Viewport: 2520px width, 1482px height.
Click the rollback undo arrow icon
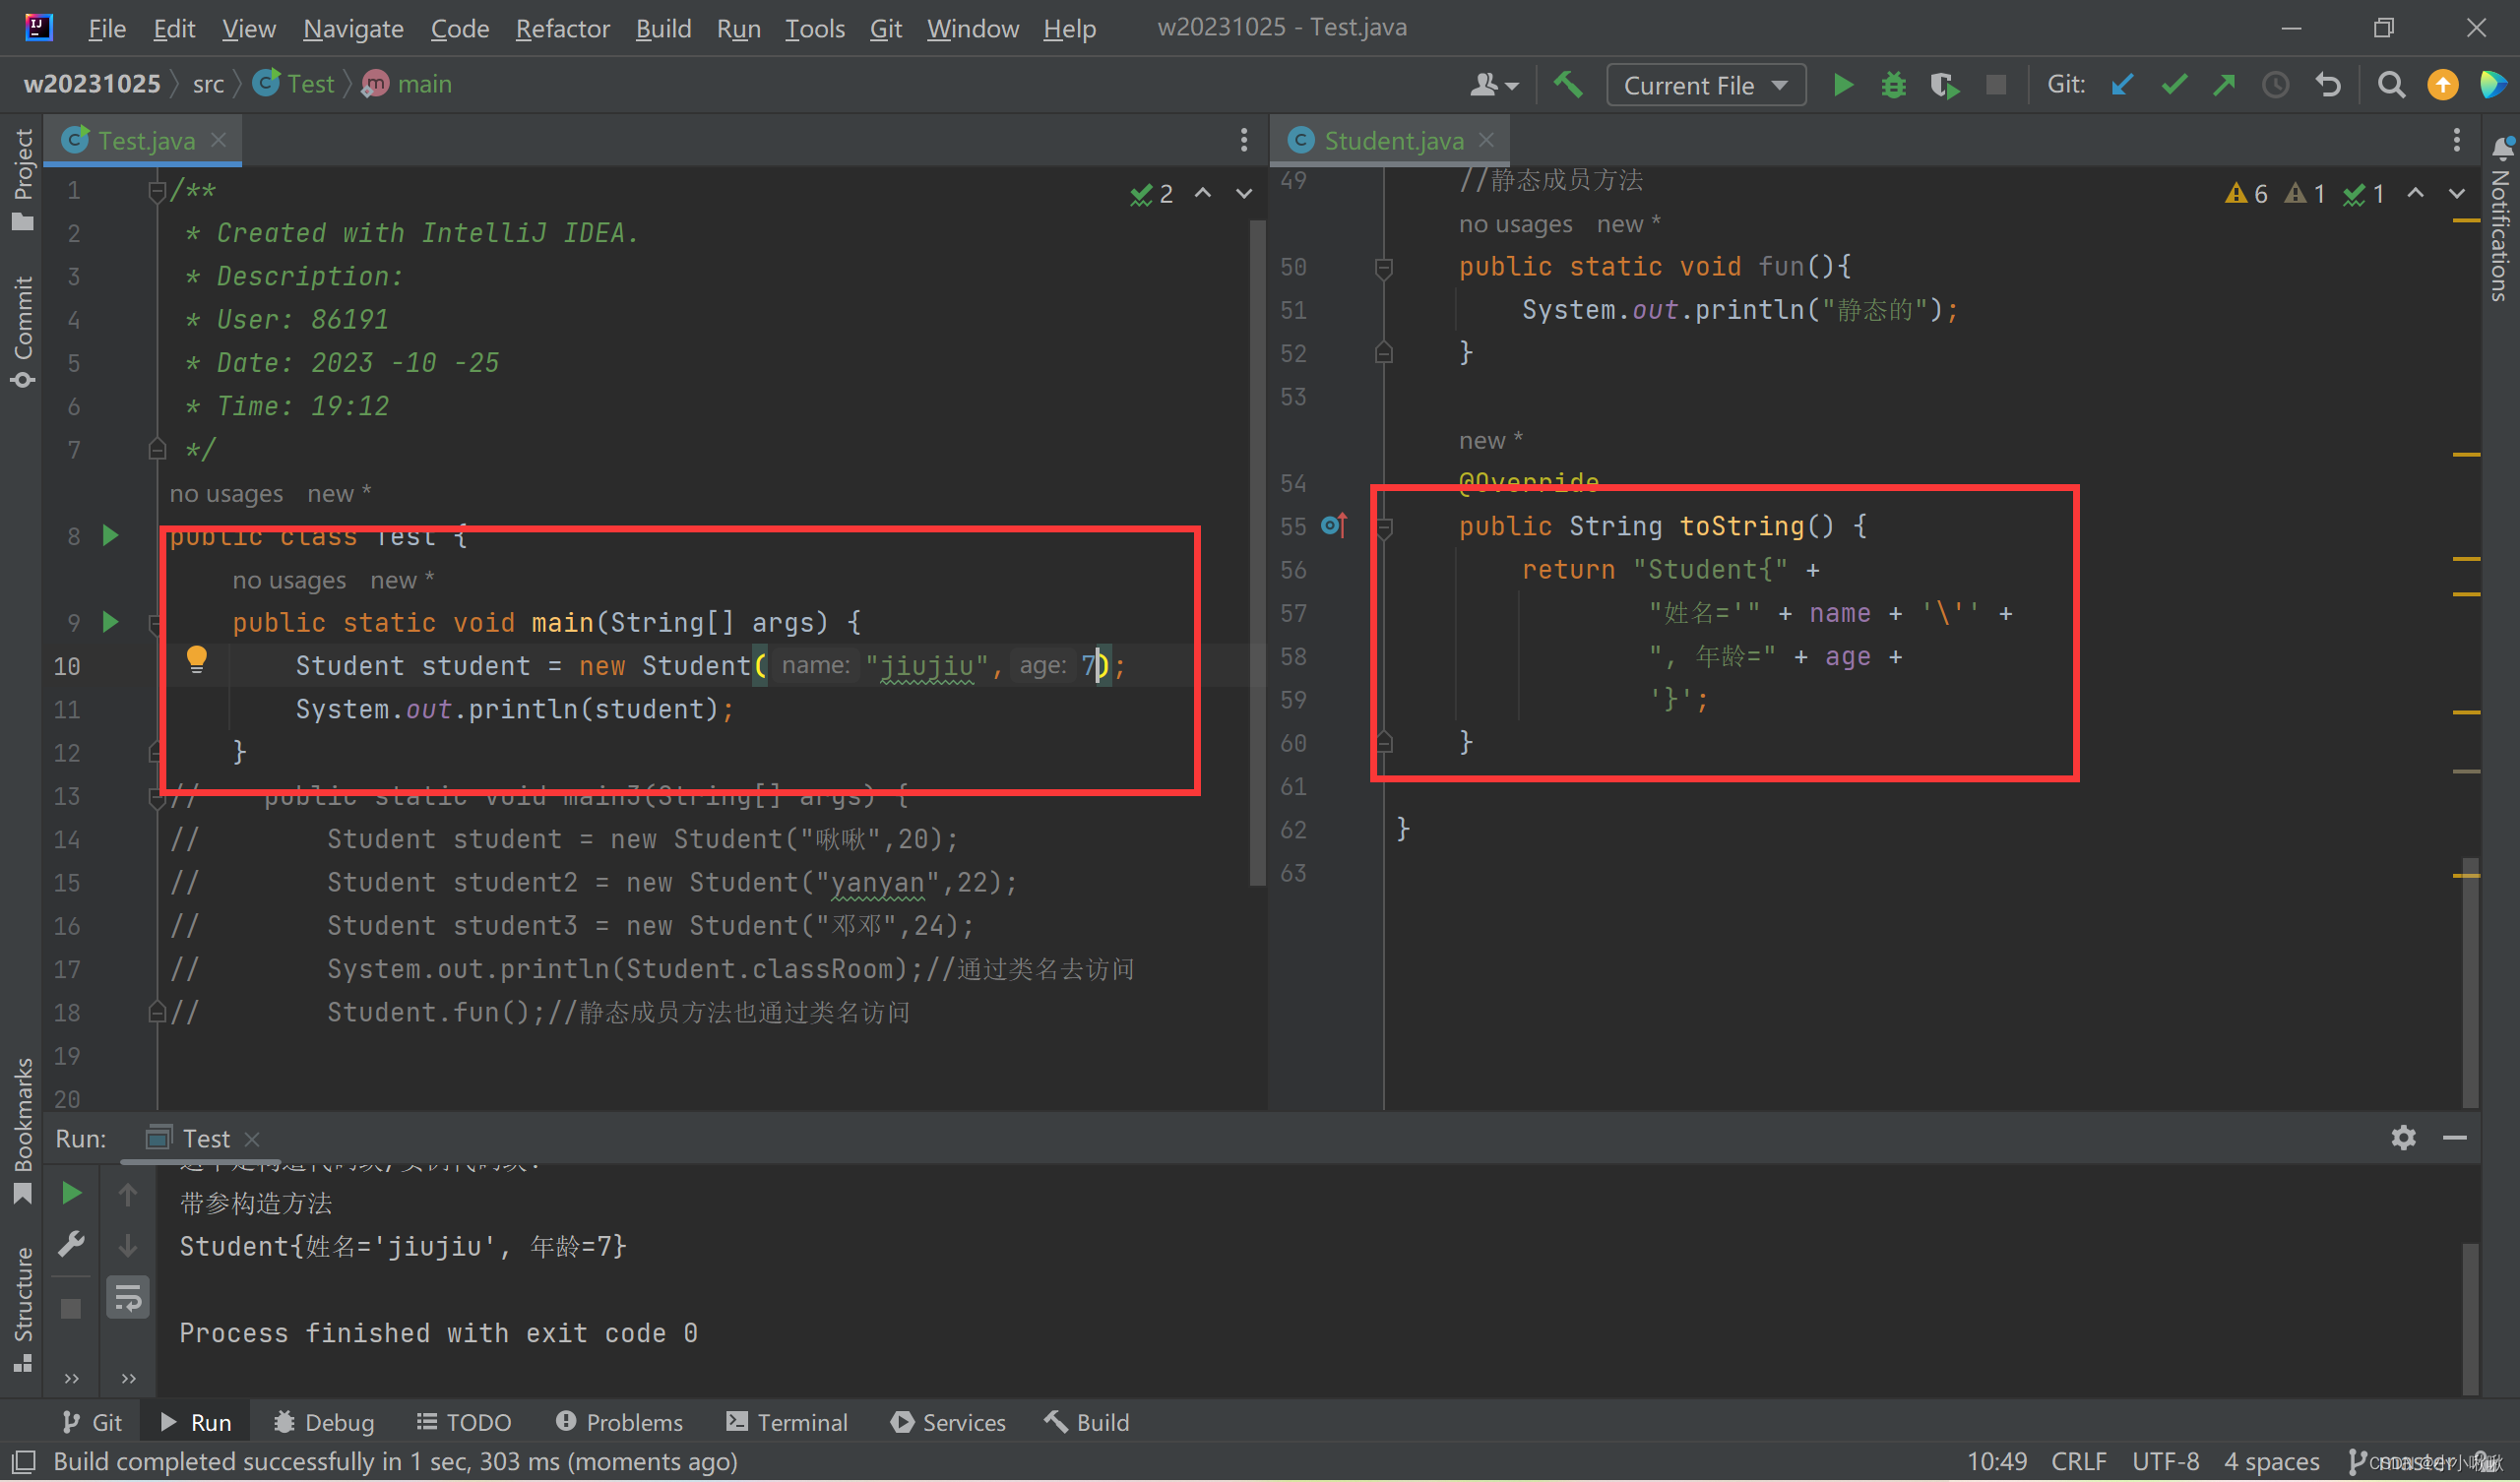(x=2327, y=85)
